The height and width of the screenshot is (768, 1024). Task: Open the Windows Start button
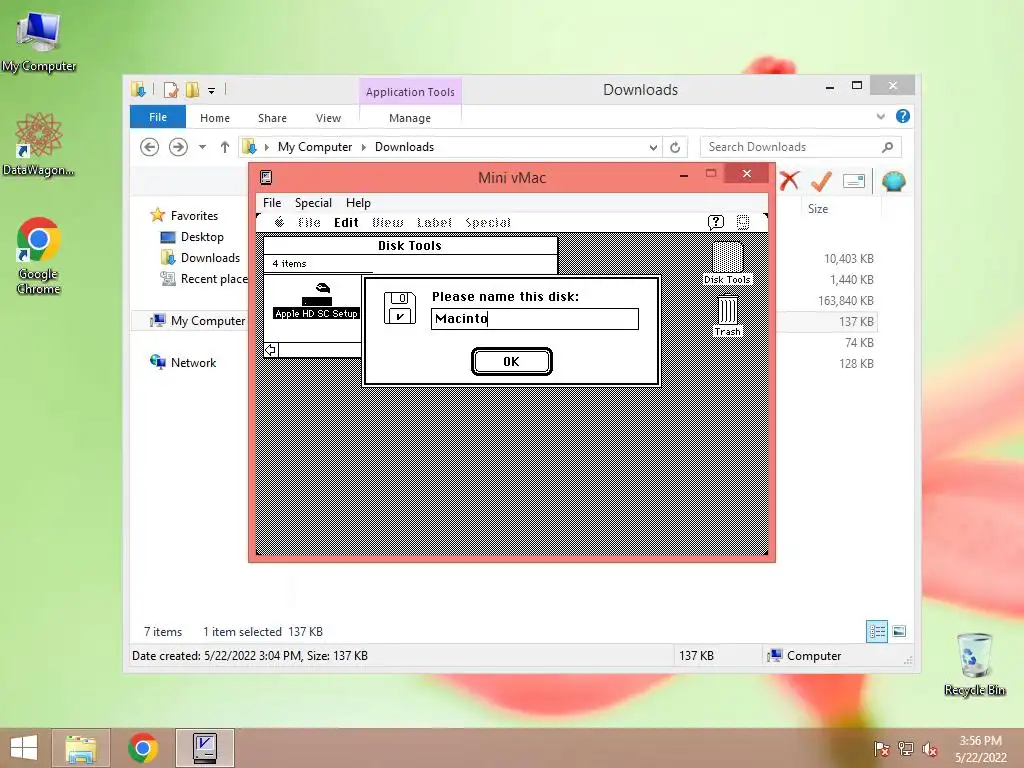pos(24,748)
